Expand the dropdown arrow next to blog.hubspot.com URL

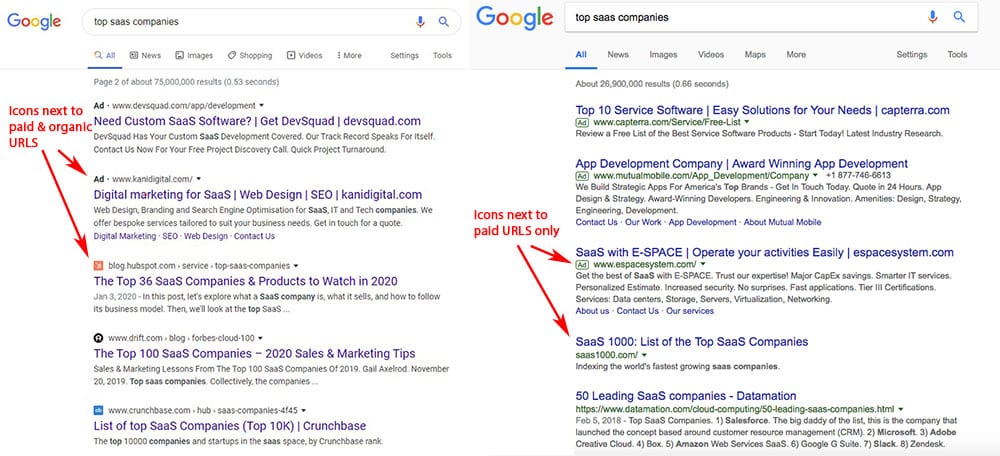(x=296, y=266)
